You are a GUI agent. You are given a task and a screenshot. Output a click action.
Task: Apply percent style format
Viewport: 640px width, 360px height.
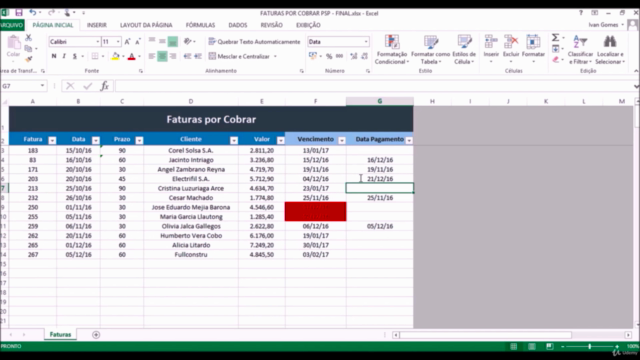[329, 56]
